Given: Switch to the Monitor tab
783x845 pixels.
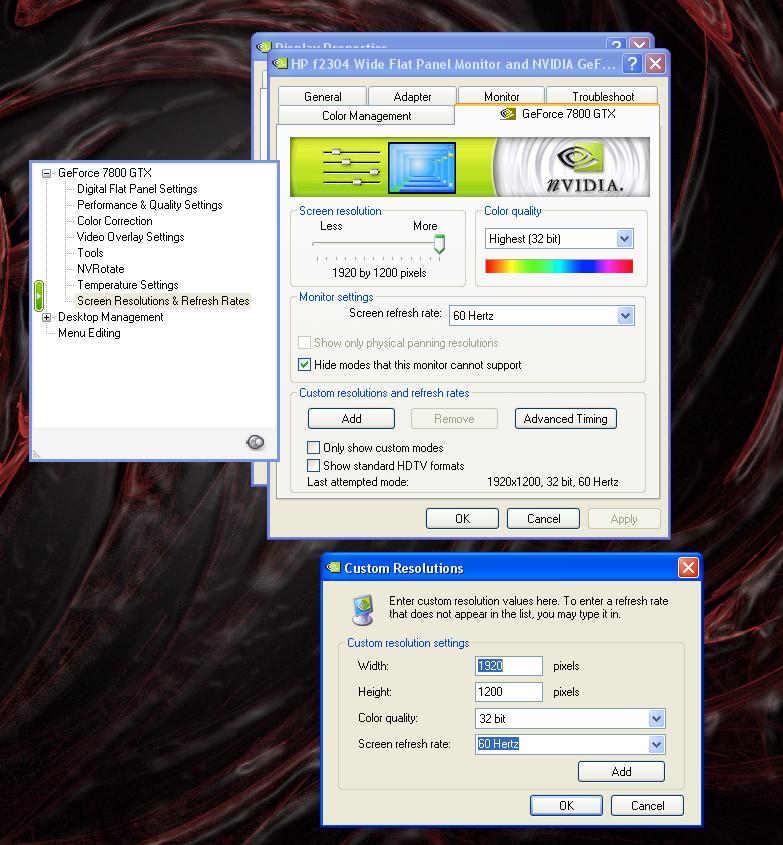Looking at the screenshot, I should [501, 96].
